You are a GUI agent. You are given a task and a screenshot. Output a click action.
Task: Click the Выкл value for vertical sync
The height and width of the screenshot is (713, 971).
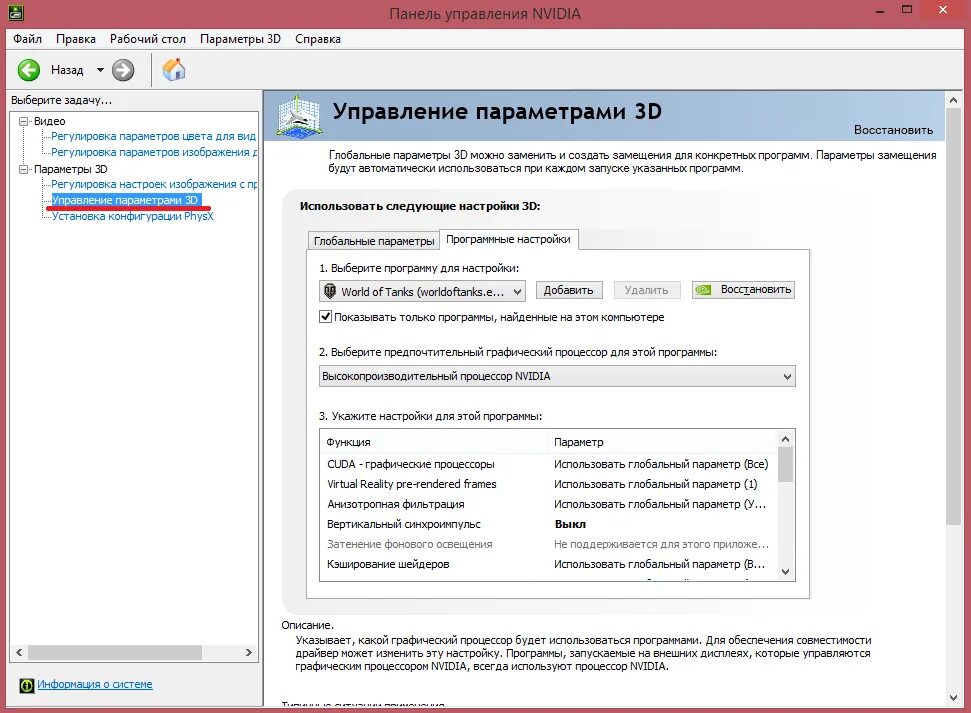[x=570, y=524]
